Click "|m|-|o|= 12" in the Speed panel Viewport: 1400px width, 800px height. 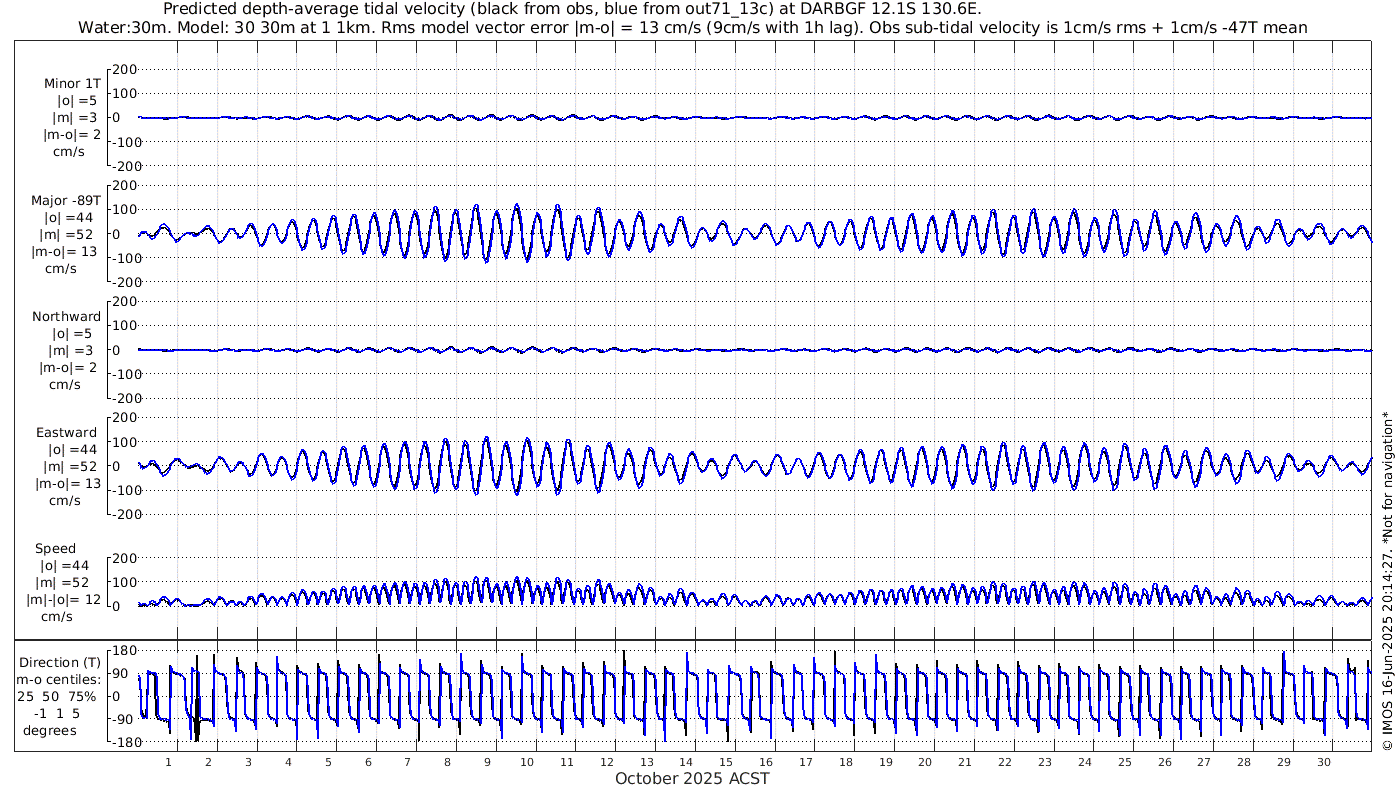point(62,600)
